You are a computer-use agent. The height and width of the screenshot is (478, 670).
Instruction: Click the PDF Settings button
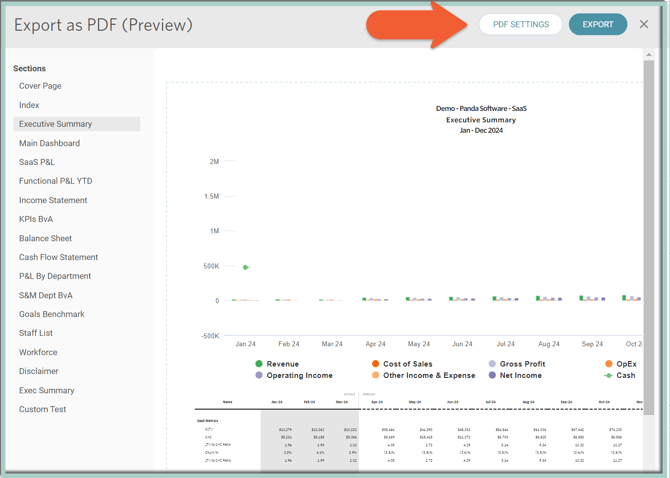click(x=520, y=24)
